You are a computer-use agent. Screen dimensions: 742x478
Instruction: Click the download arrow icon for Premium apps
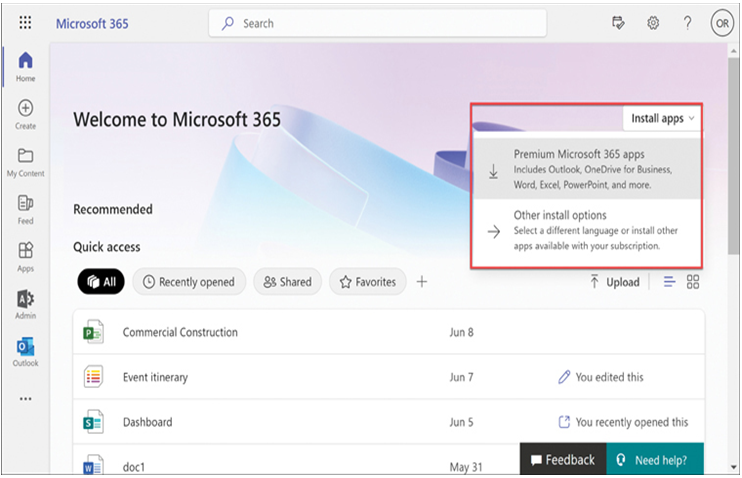pyautogui.click(x=493, y=171)
